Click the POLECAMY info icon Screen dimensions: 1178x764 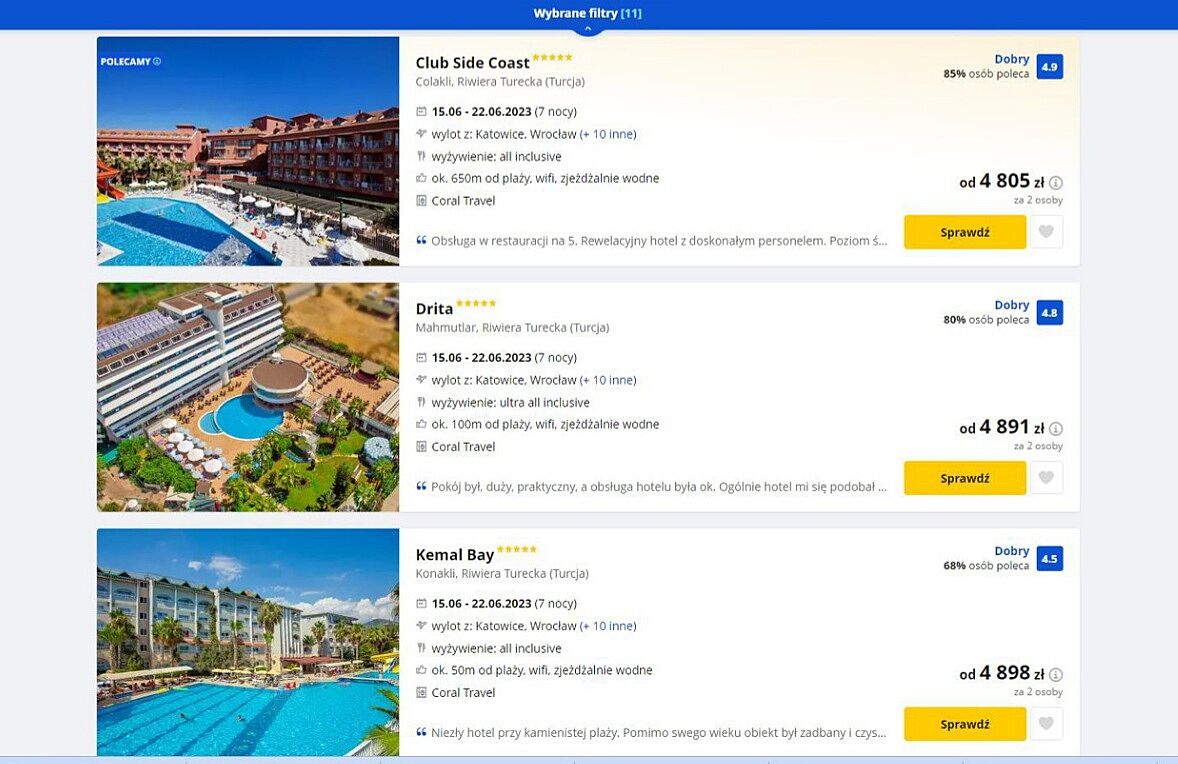point(157,62)
